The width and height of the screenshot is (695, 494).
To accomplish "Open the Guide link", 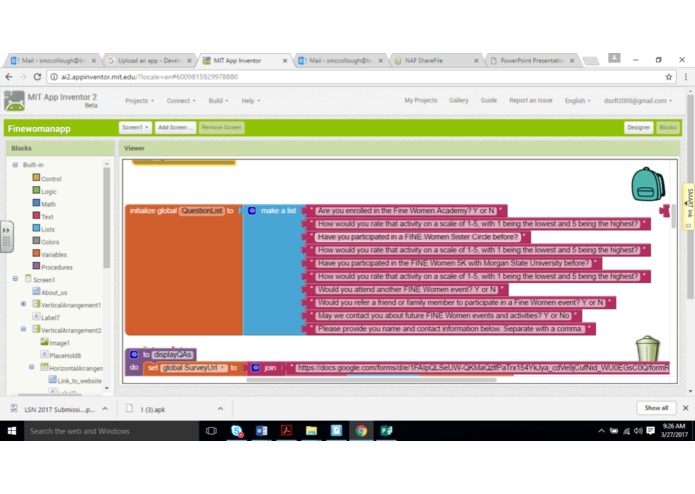I will 488,101.
